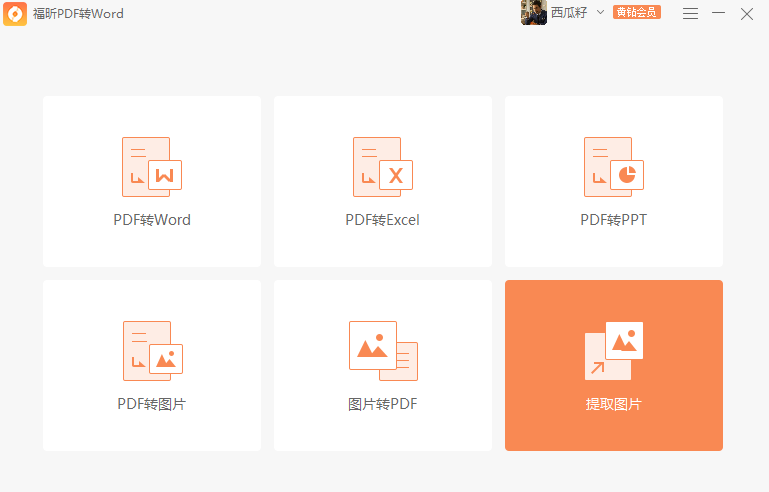This screenshot has height=492, width=769.
Task: Select the 图片转PDF text label
Action: [x=382, y=404]
